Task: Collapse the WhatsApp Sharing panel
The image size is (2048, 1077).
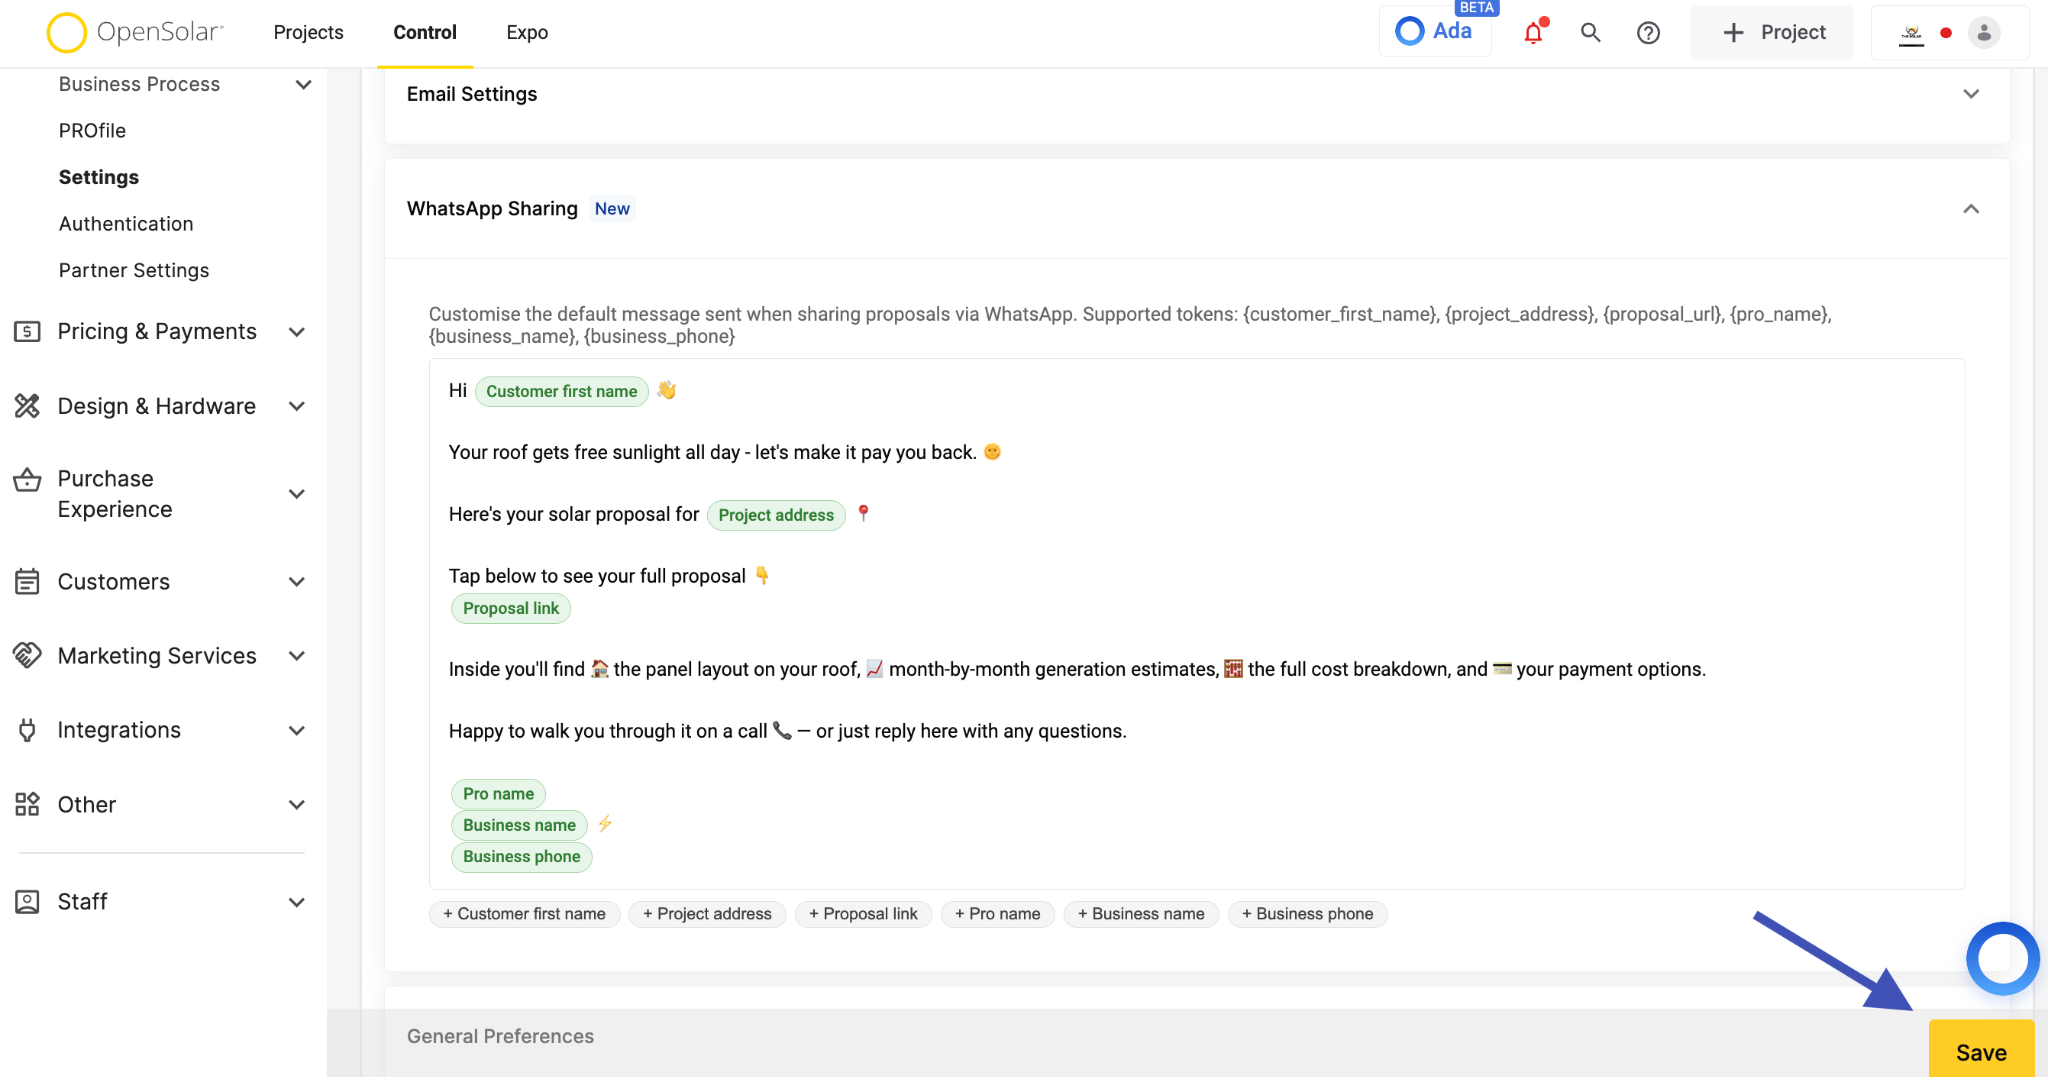Action: pos(1971,209)
